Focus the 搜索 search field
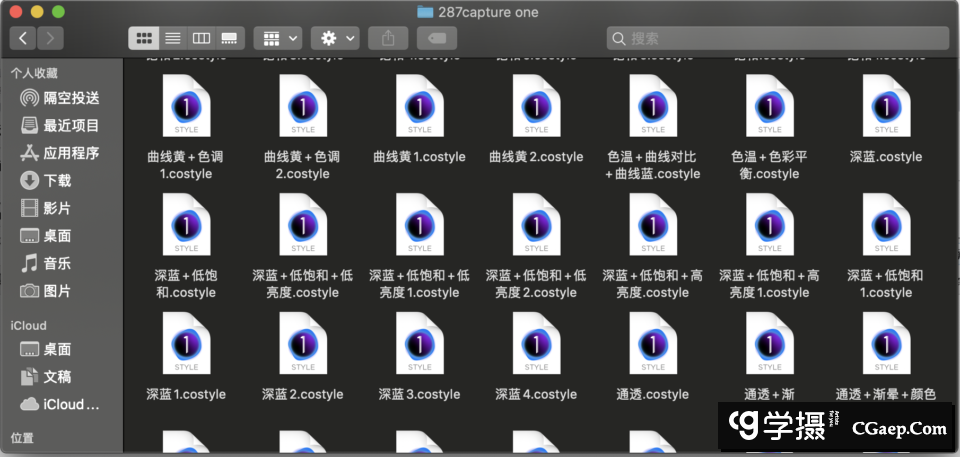 coord(778,39)
